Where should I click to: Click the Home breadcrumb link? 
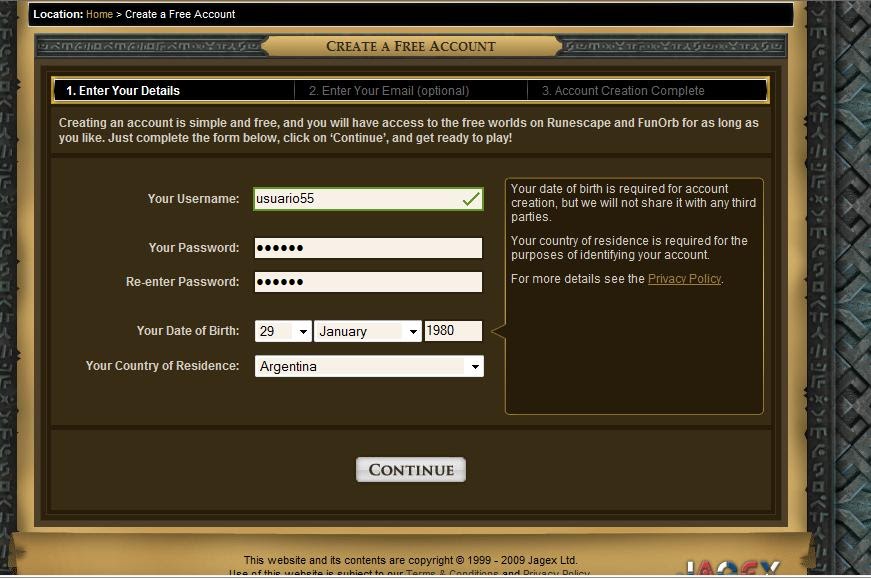(x=99, y=14)
